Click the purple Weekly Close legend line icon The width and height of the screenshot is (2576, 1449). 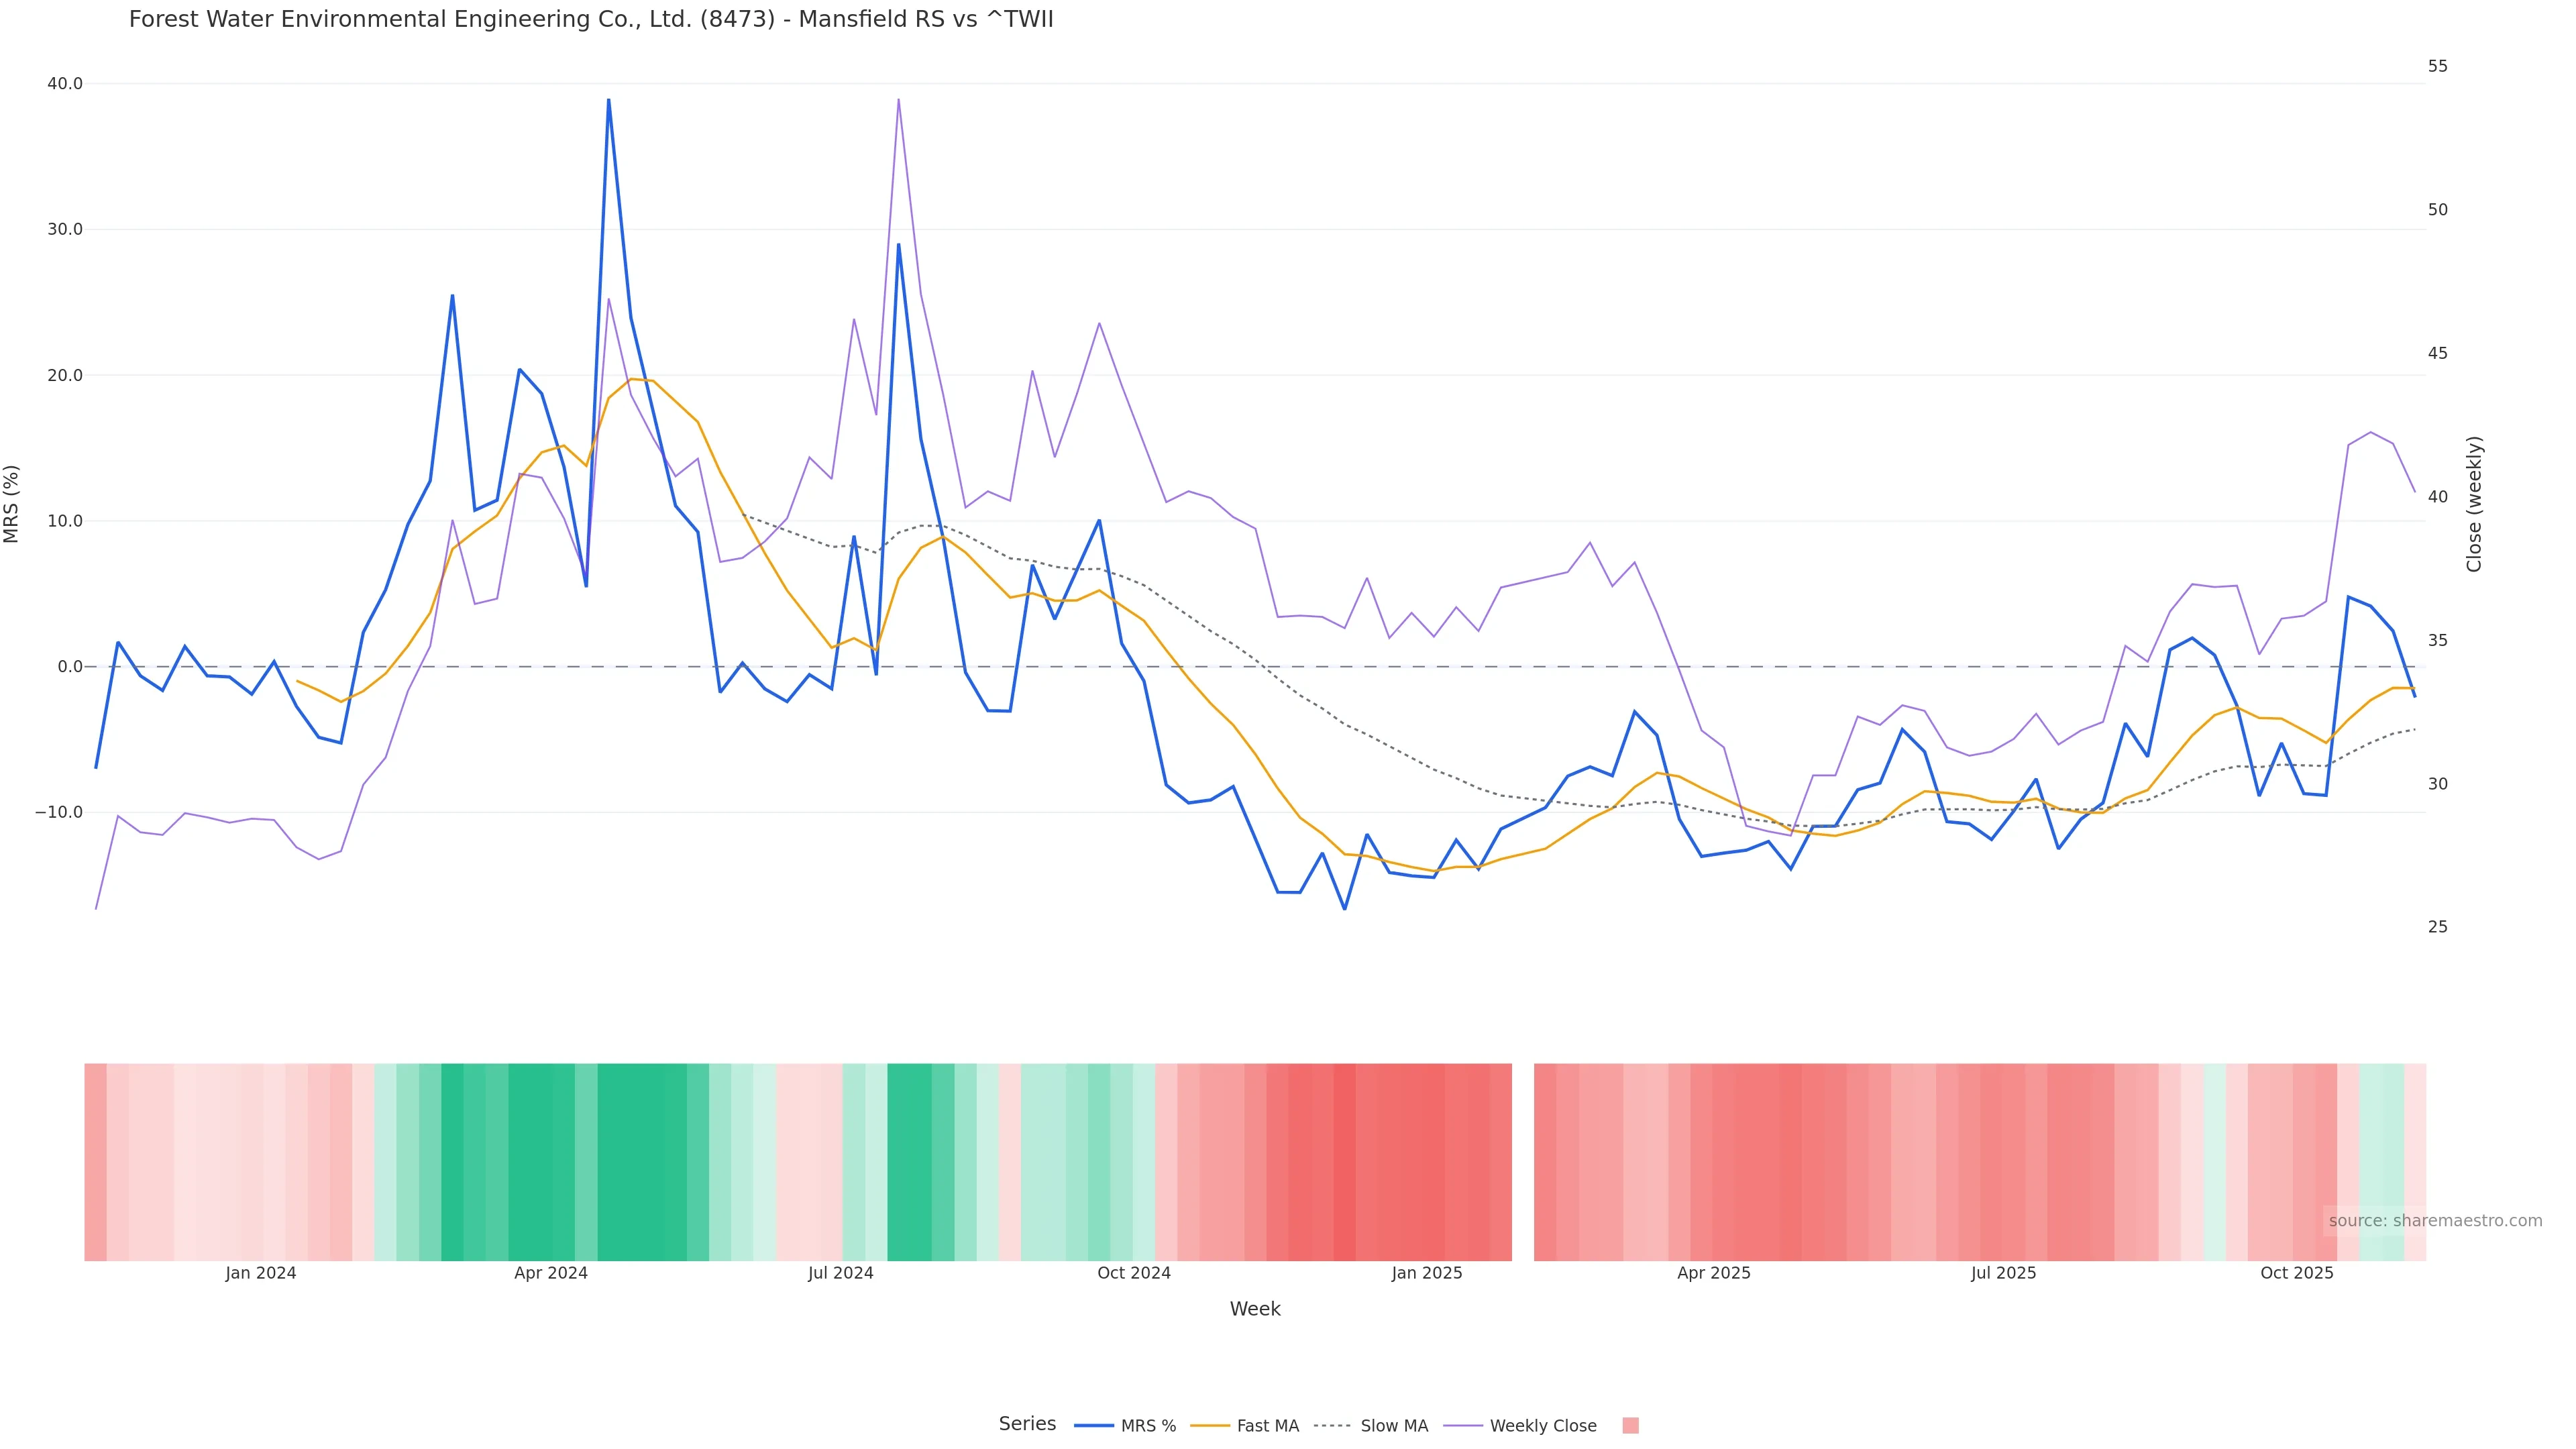click(1463, 1426)
